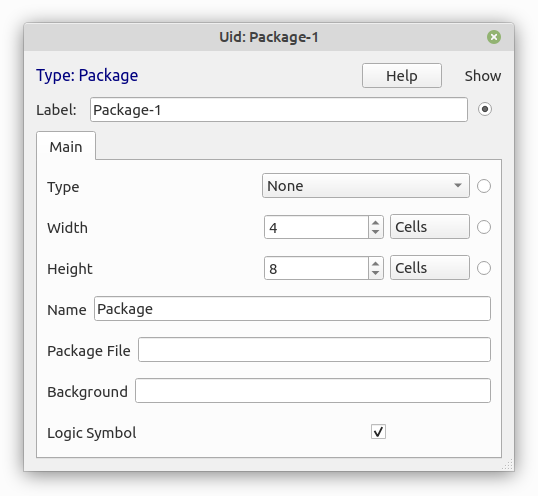Toggle the Show radio for Label
This screenshot has width=538, height=496.
tap(484, 109)
